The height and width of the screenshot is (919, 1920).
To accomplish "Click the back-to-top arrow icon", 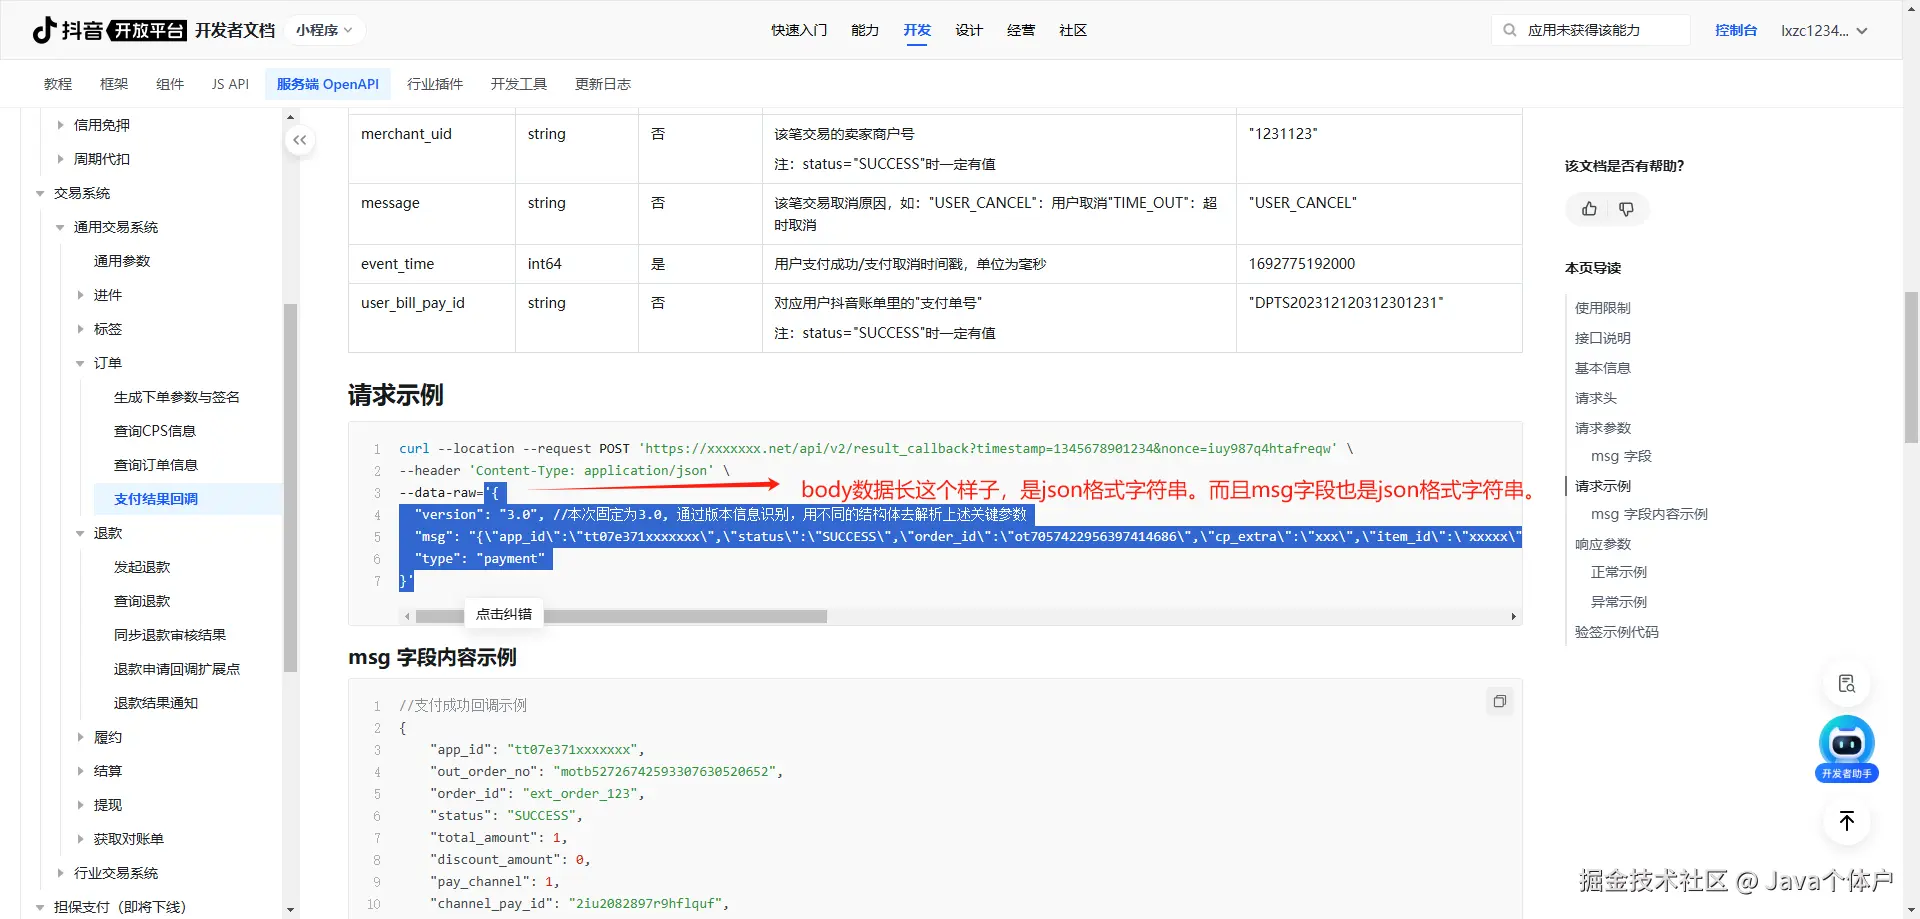I will click(1847, 821).
